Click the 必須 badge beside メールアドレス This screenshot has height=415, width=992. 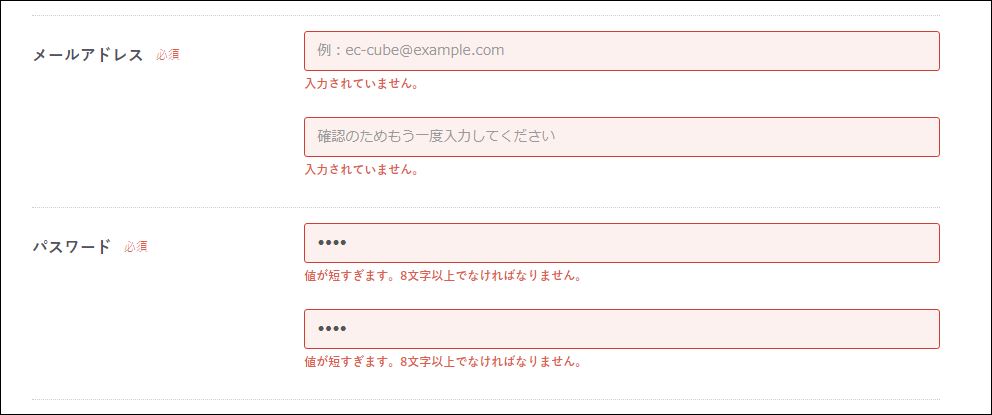coord(168,55)
